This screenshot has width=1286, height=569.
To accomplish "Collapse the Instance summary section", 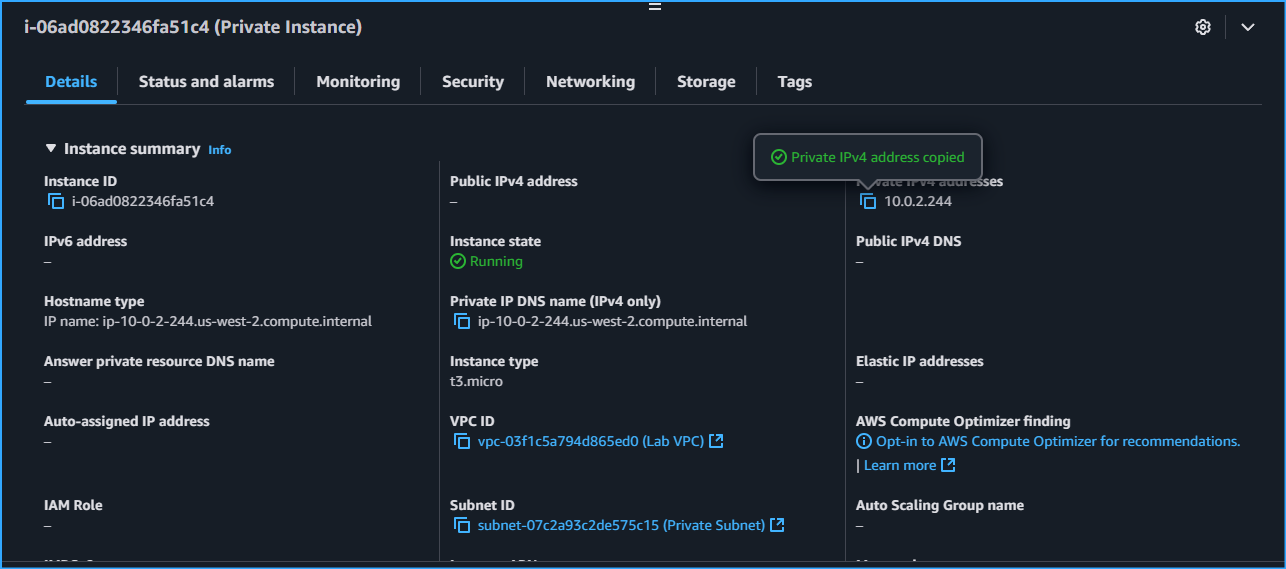I will point(51,148).
